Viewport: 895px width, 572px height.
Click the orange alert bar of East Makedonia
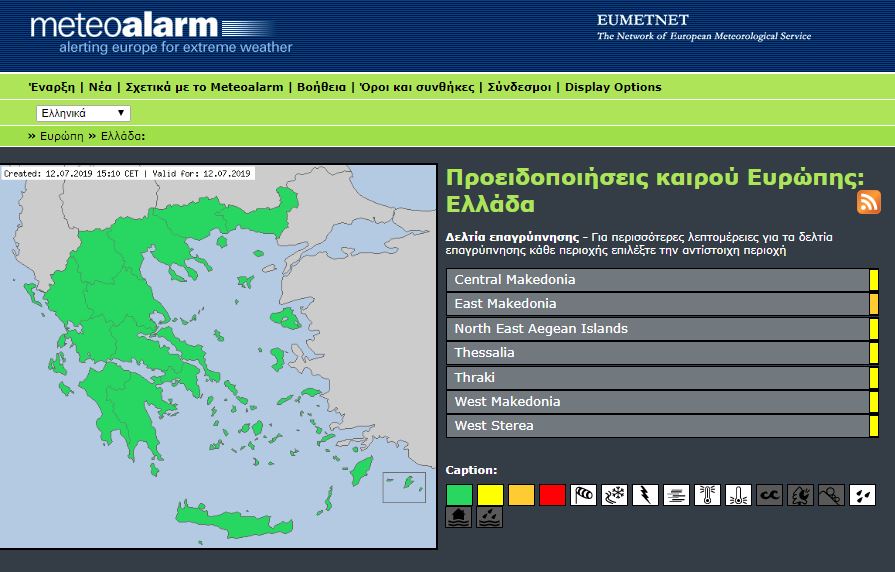874,304
